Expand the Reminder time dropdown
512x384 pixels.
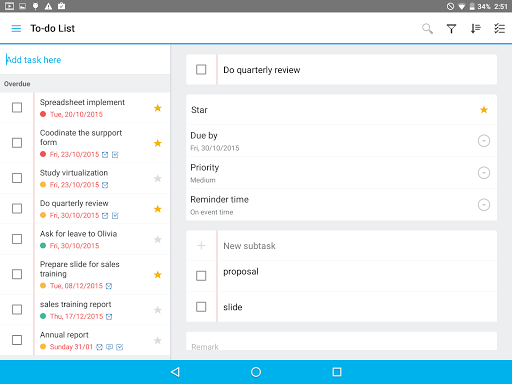pyautogui.click(x=484, y=204)
